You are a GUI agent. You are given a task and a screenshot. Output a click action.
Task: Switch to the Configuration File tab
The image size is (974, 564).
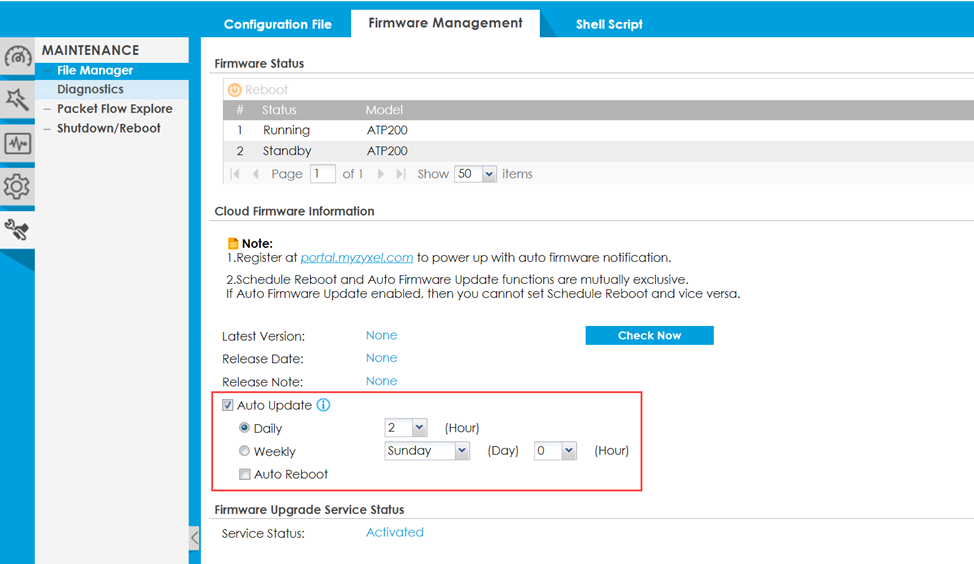pyautogui.click(x=277, y=24)
